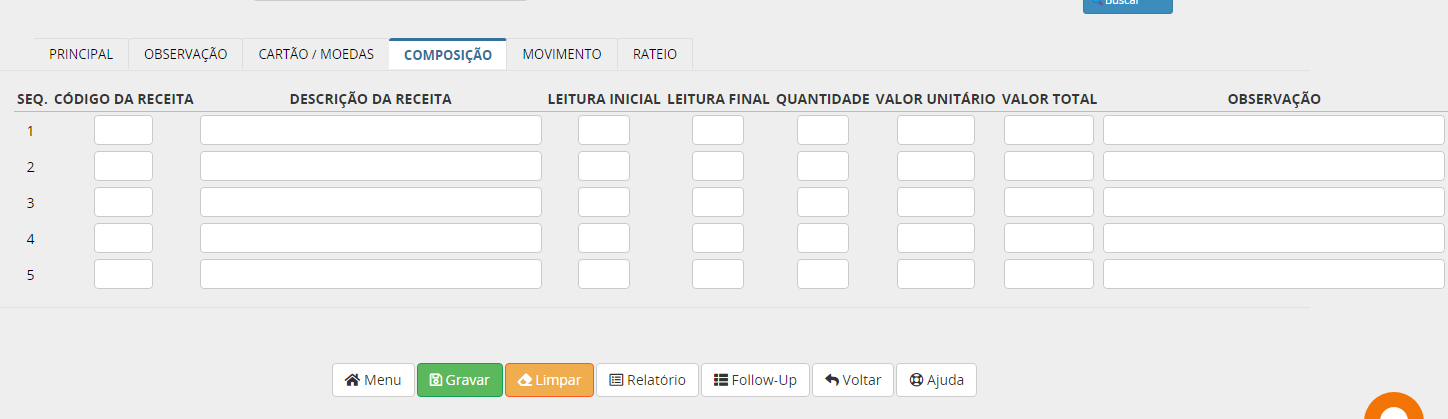
Task: Open the Ajuda help button
Action: tap(936, 380)
